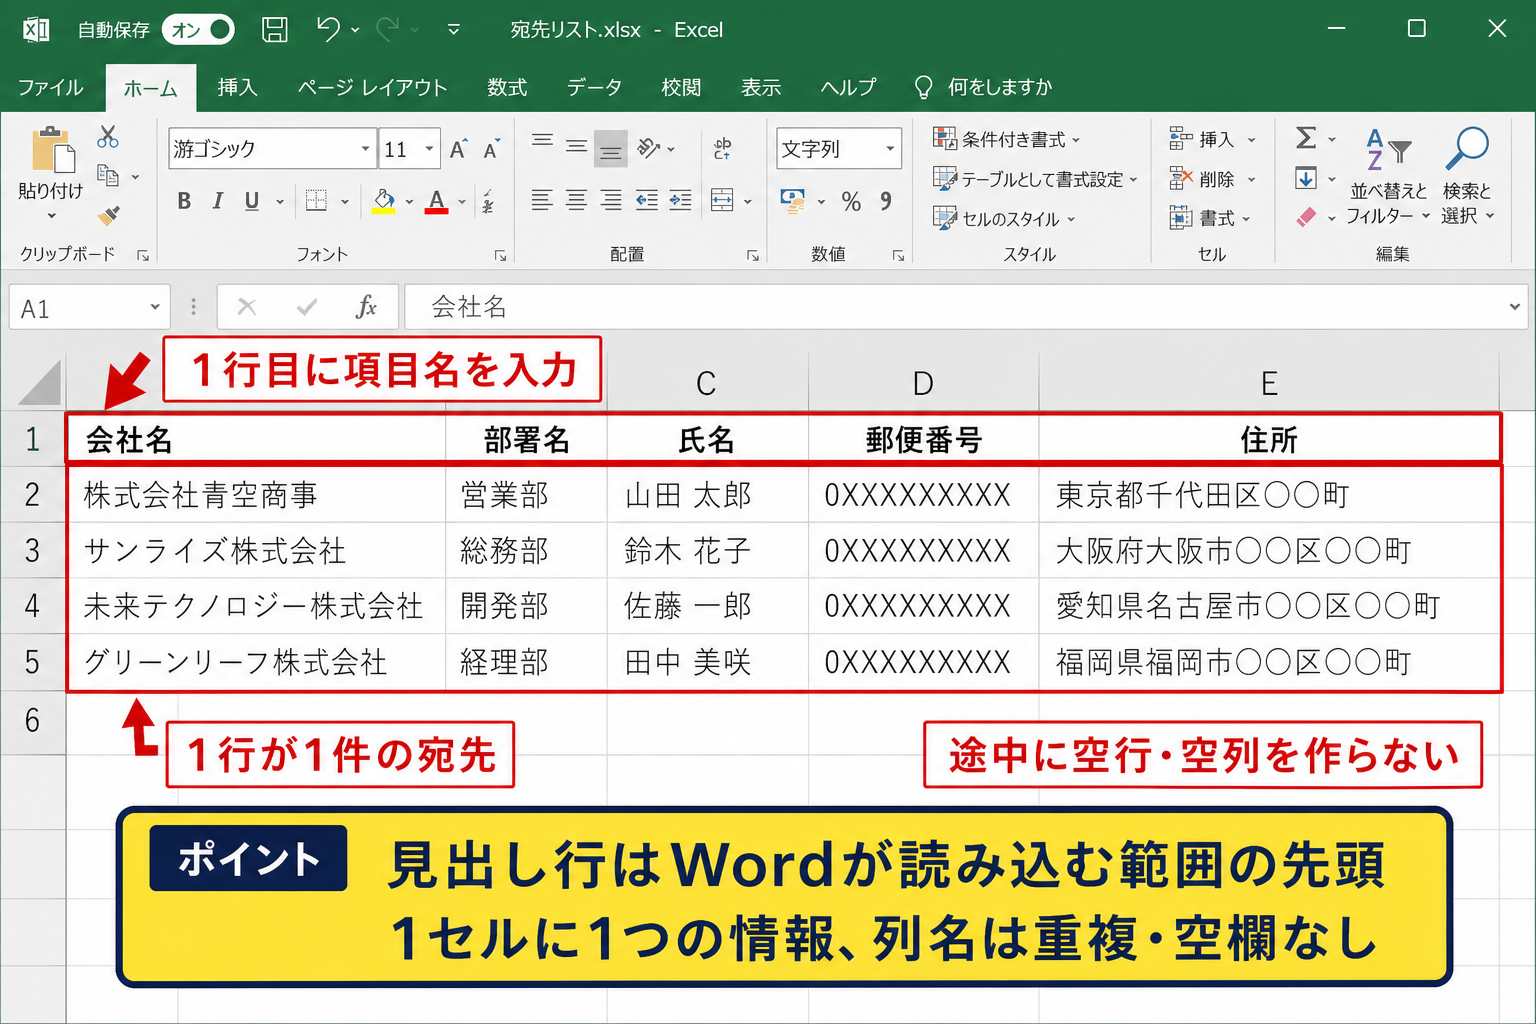Undo the last action
Screen dimensions: 1536x1024
[x=328, y=29]
